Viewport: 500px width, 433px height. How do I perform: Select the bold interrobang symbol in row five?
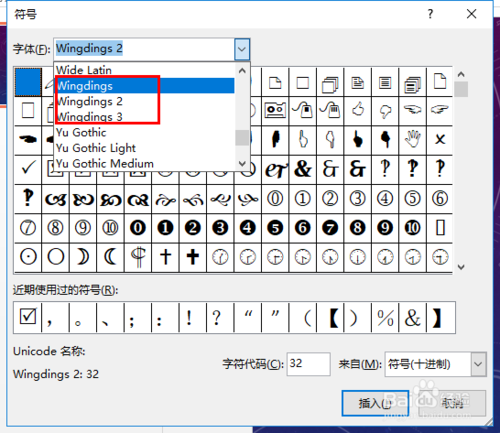28,199
